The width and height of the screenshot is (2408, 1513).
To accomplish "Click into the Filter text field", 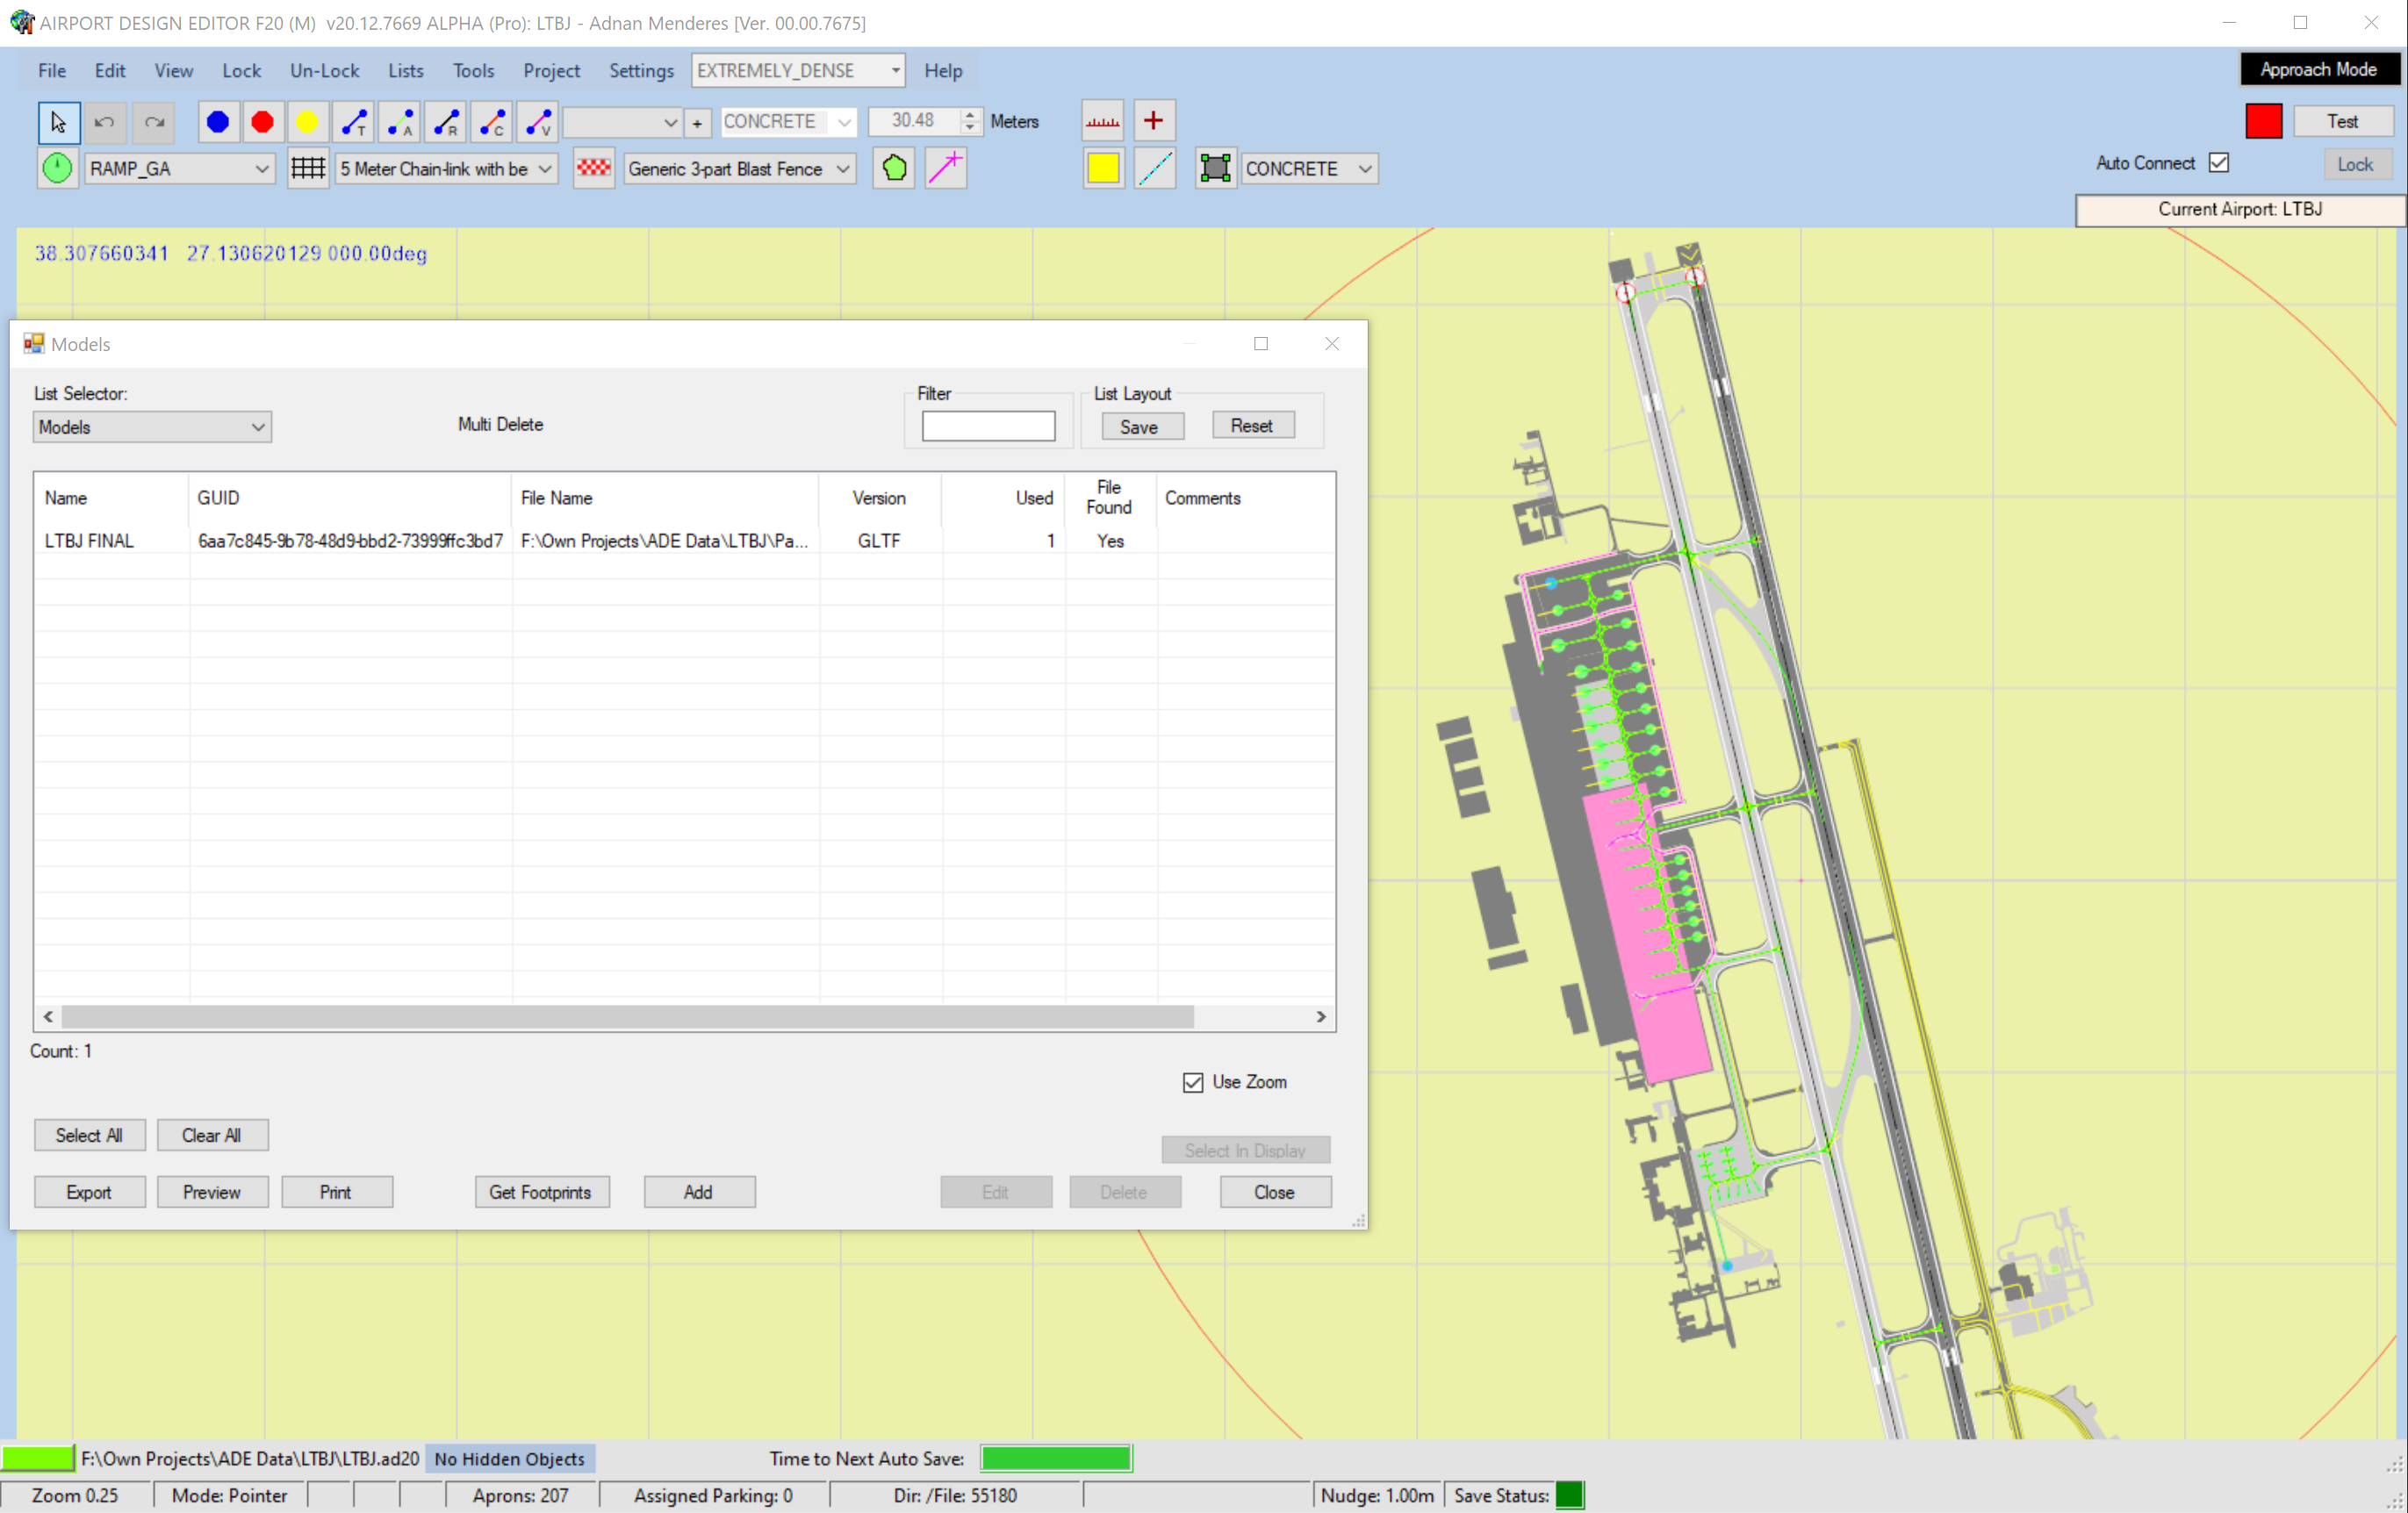I will (x=988, y=426).
